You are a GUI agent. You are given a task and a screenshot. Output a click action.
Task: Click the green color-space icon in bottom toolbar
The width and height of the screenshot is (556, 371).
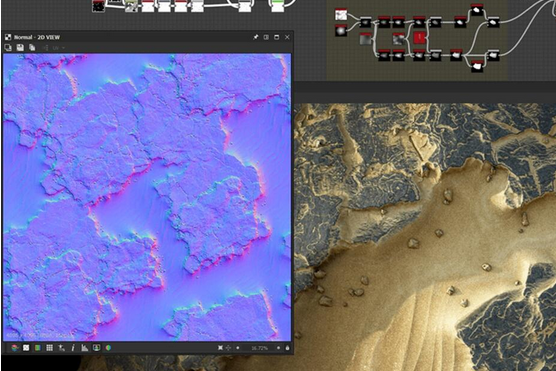[38, 348]
